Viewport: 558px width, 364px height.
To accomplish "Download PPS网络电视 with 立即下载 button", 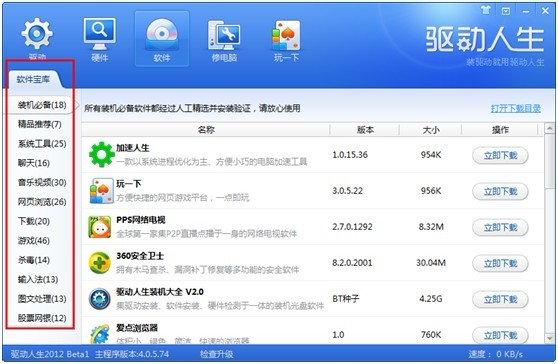I will tap(500, 228).
